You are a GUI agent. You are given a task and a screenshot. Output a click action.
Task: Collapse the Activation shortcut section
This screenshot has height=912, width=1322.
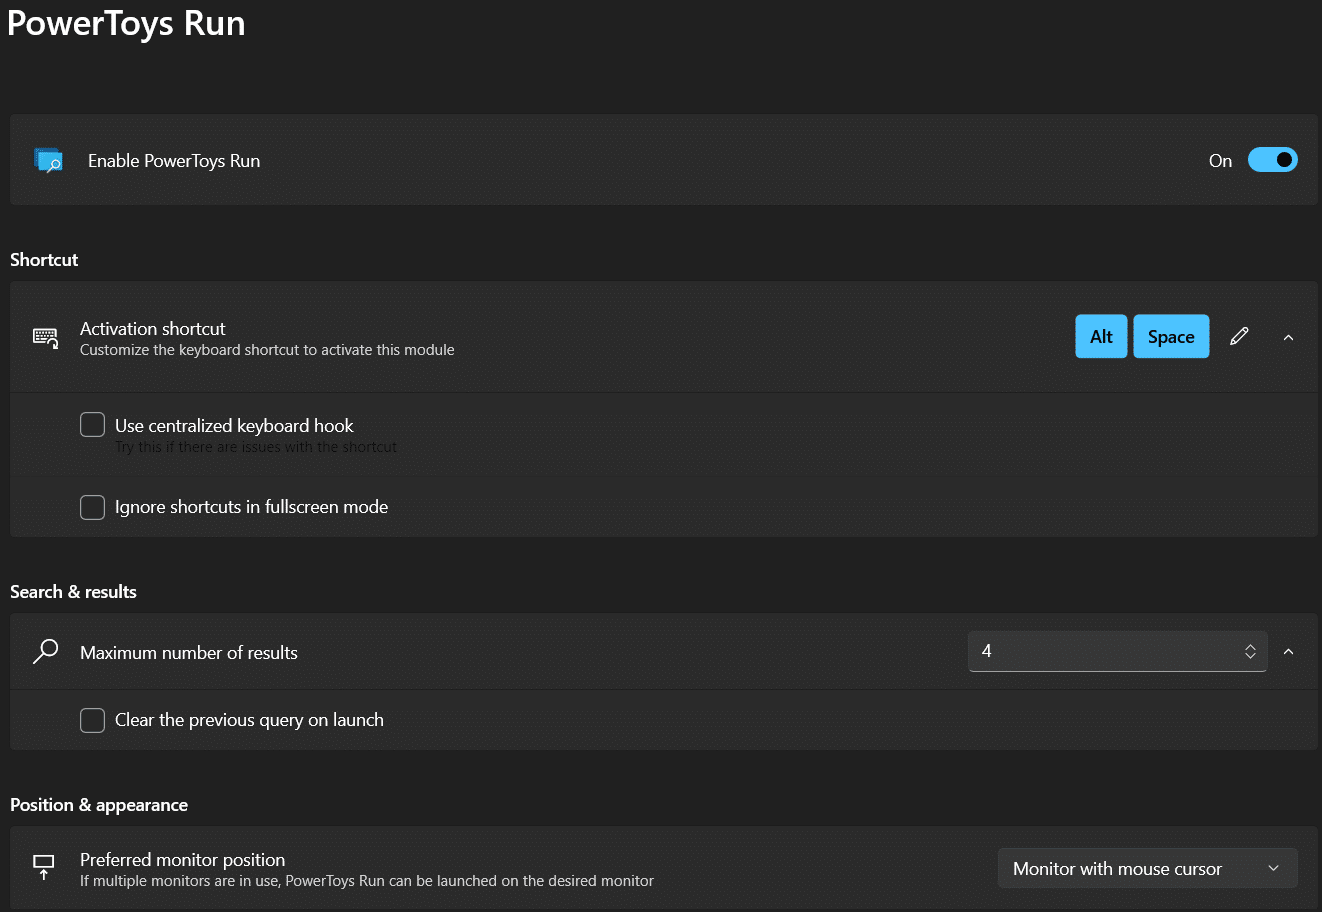coord(1288,338)
